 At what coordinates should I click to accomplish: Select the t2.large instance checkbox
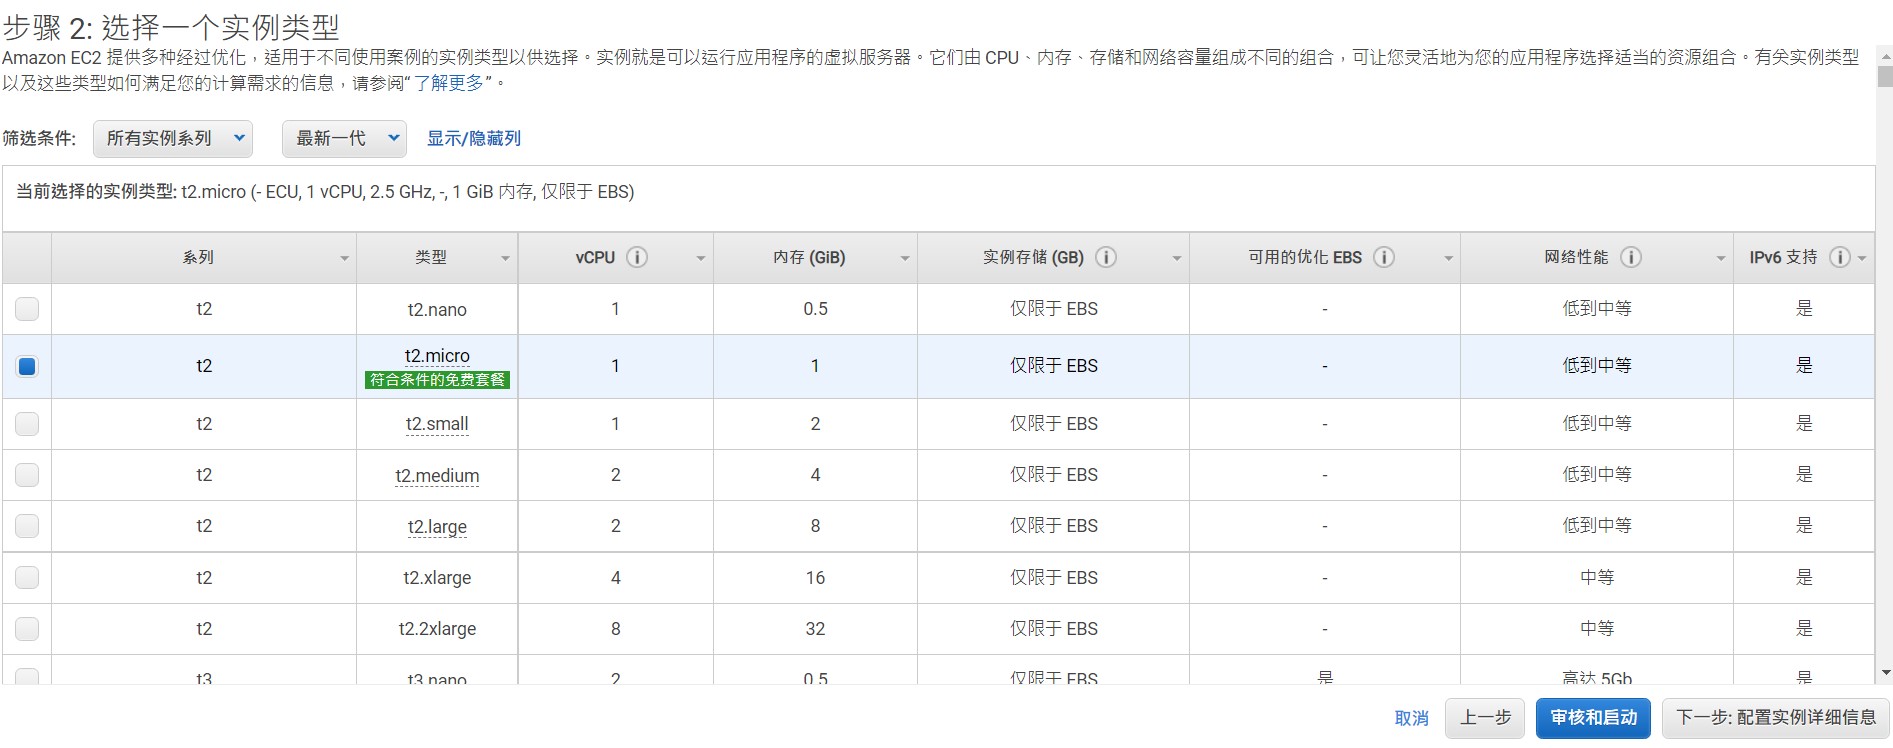(27, 526)
